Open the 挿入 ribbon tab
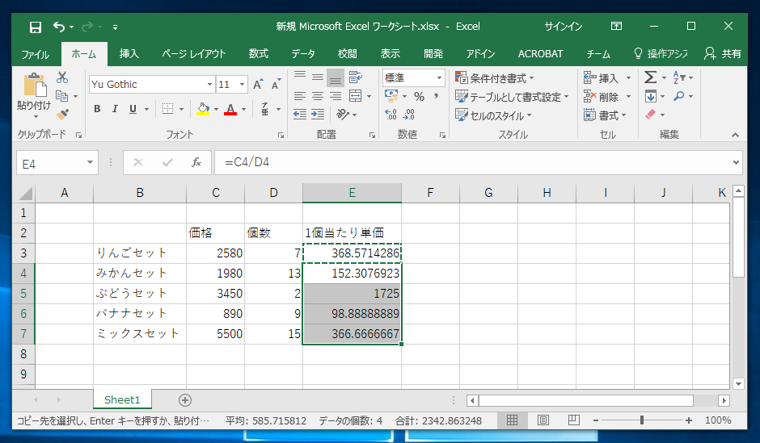The height and width of the screenshot is (443, 760). tap(129, 54)
